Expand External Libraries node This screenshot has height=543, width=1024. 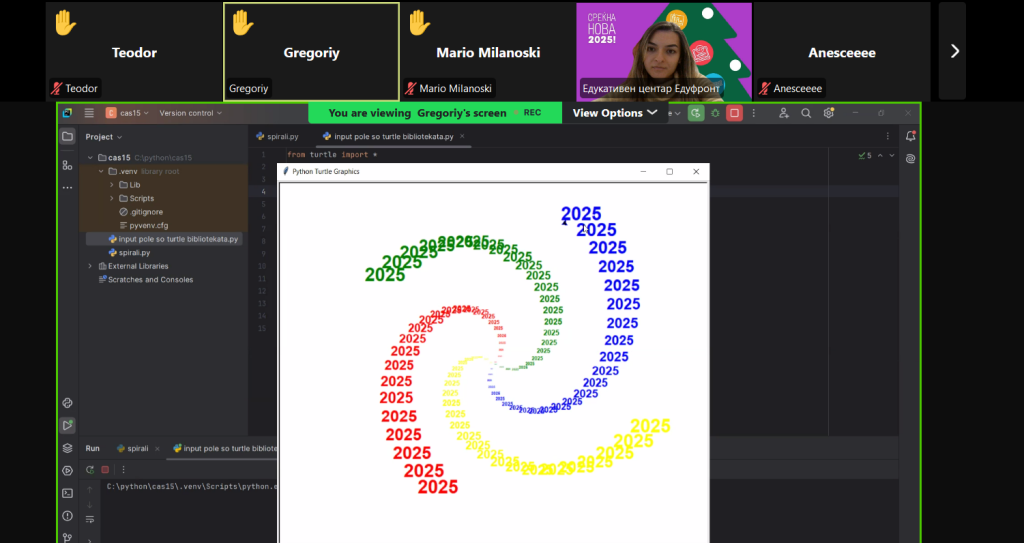point(90,266)
